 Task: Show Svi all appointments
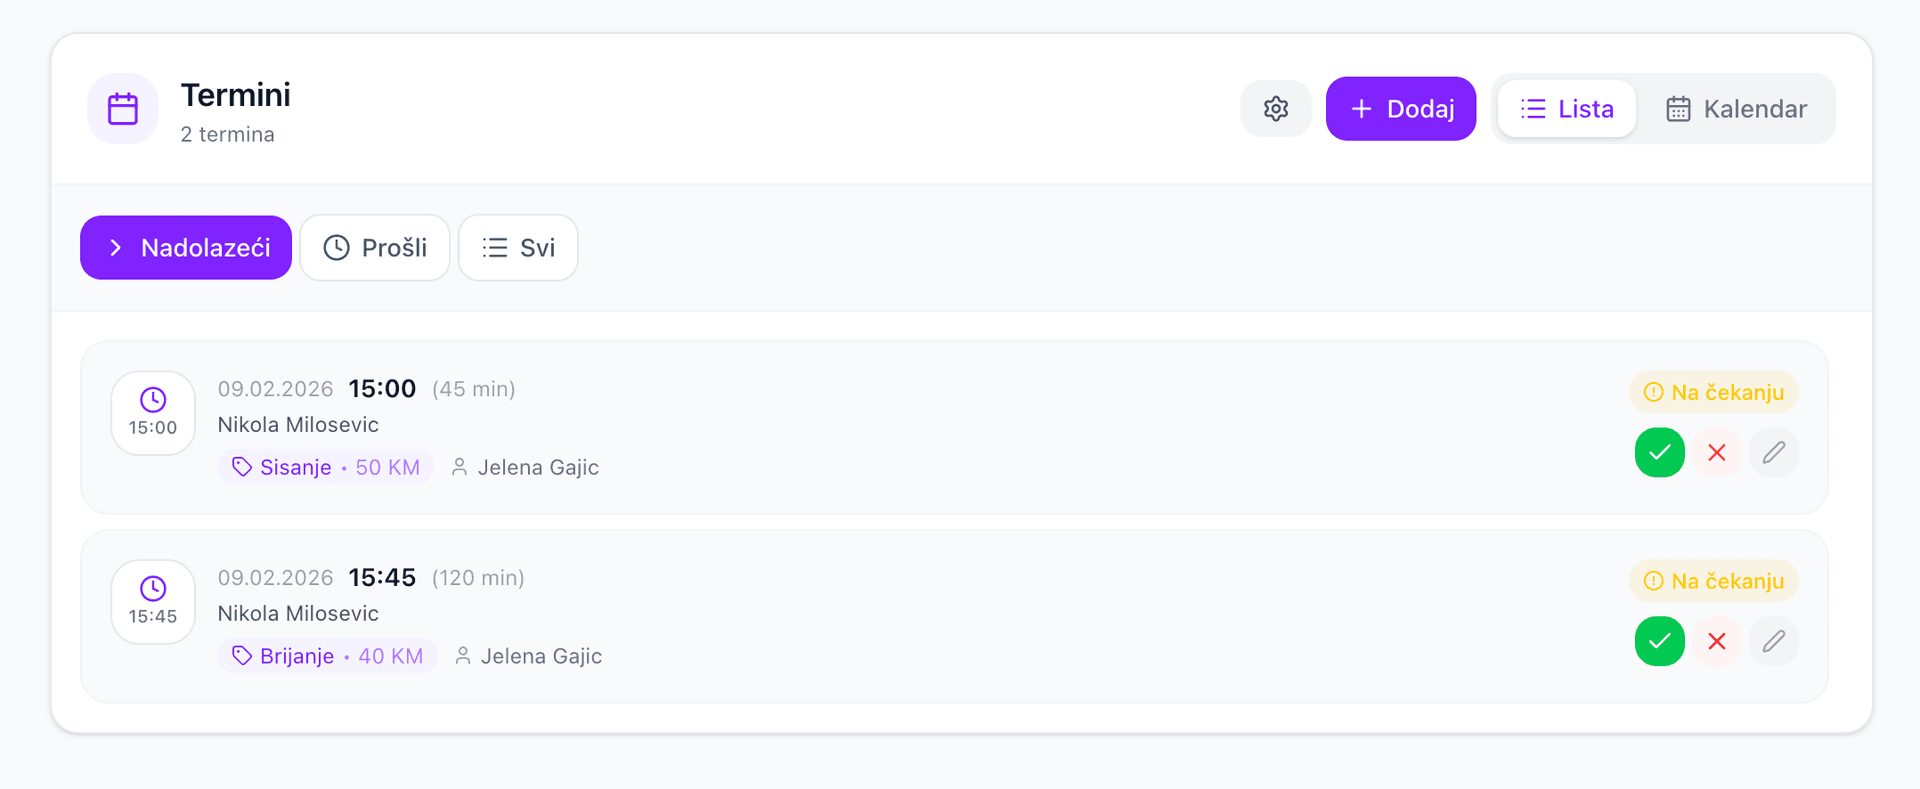tap(518, 248)
